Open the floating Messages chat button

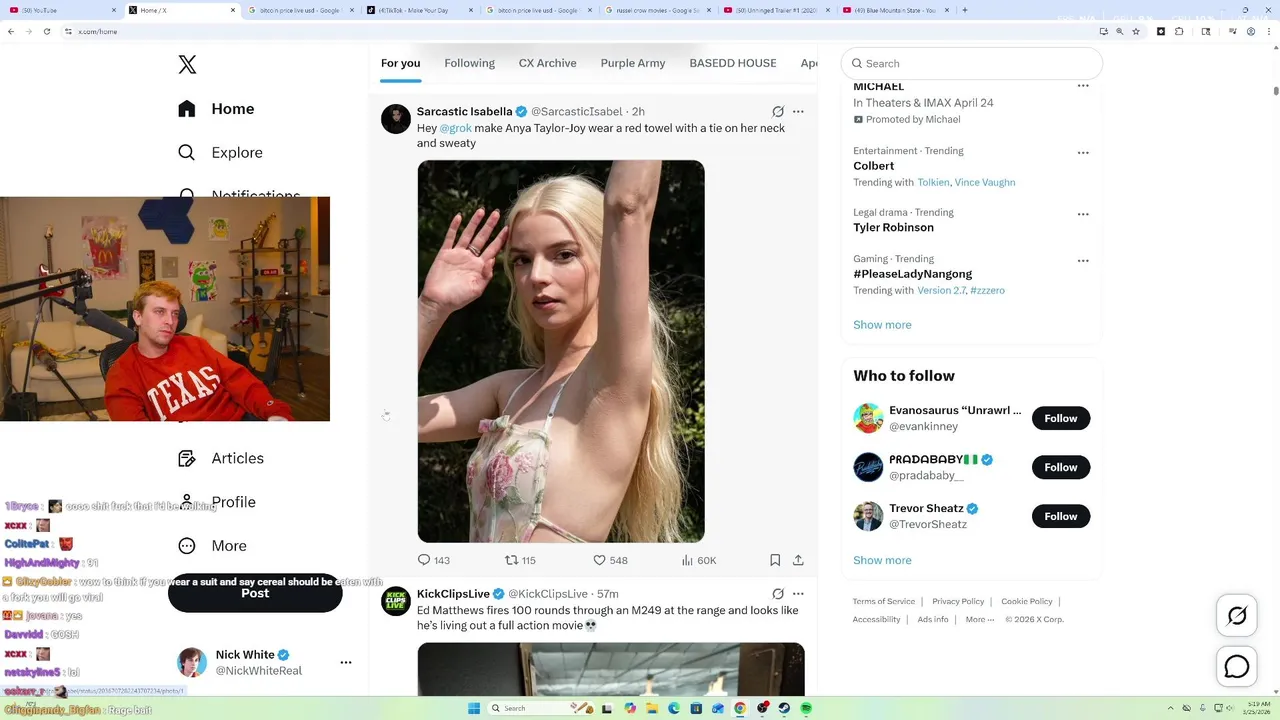pos(1237,666)
